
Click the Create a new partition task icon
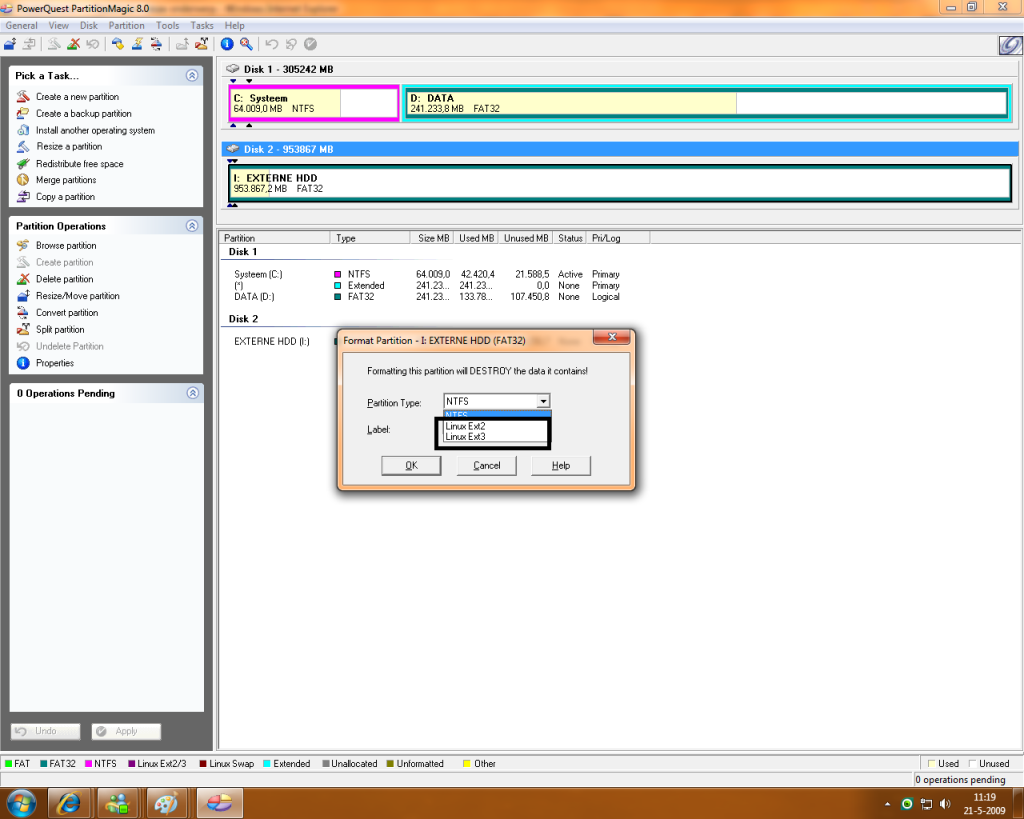coord(23,97)
